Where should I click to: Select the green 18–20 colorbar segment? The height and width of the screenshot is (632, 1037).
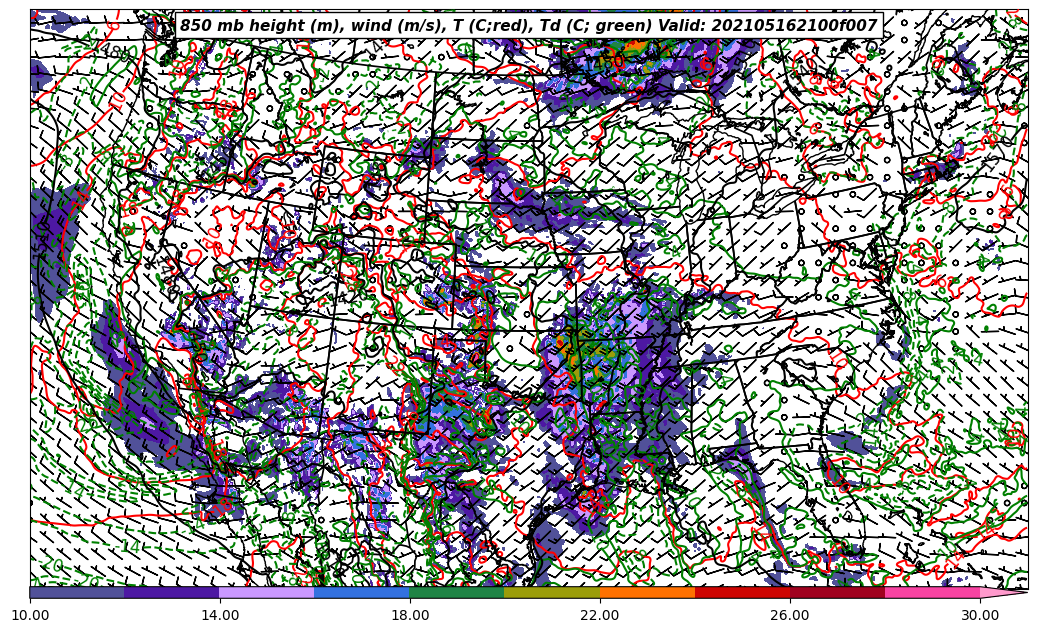coord(457,592)
